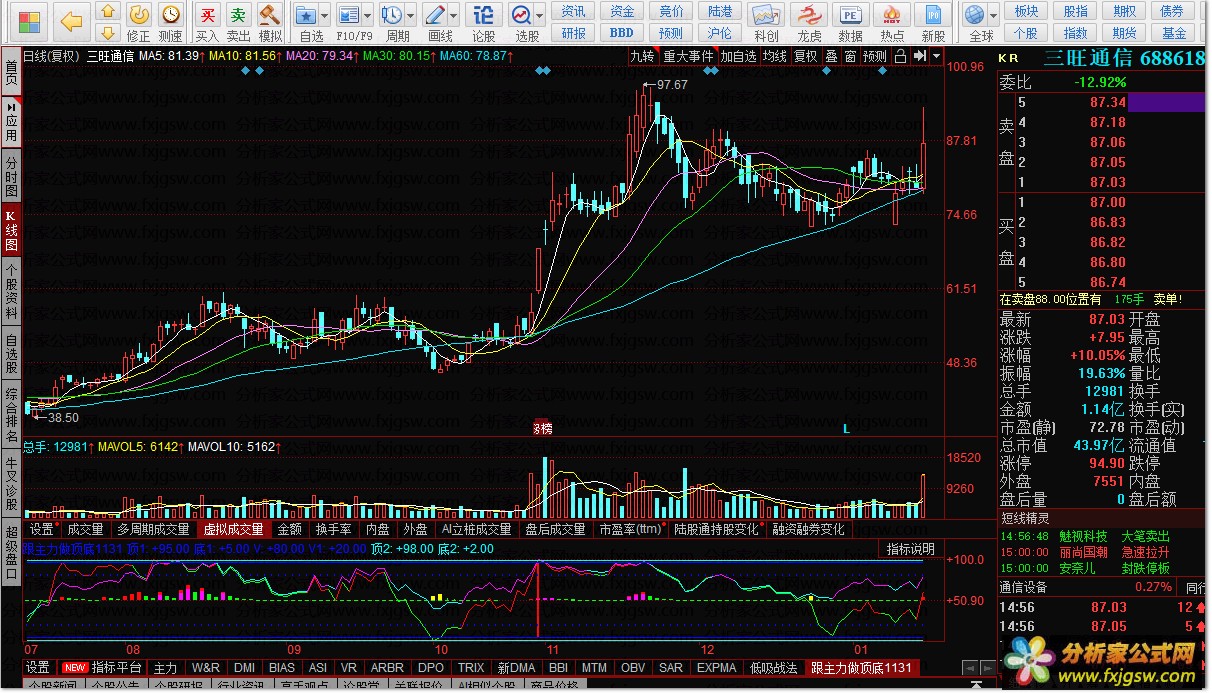This screenshot has width=1212, height=693.
Task: Toggle the chart lock icon
Action: 900,56
